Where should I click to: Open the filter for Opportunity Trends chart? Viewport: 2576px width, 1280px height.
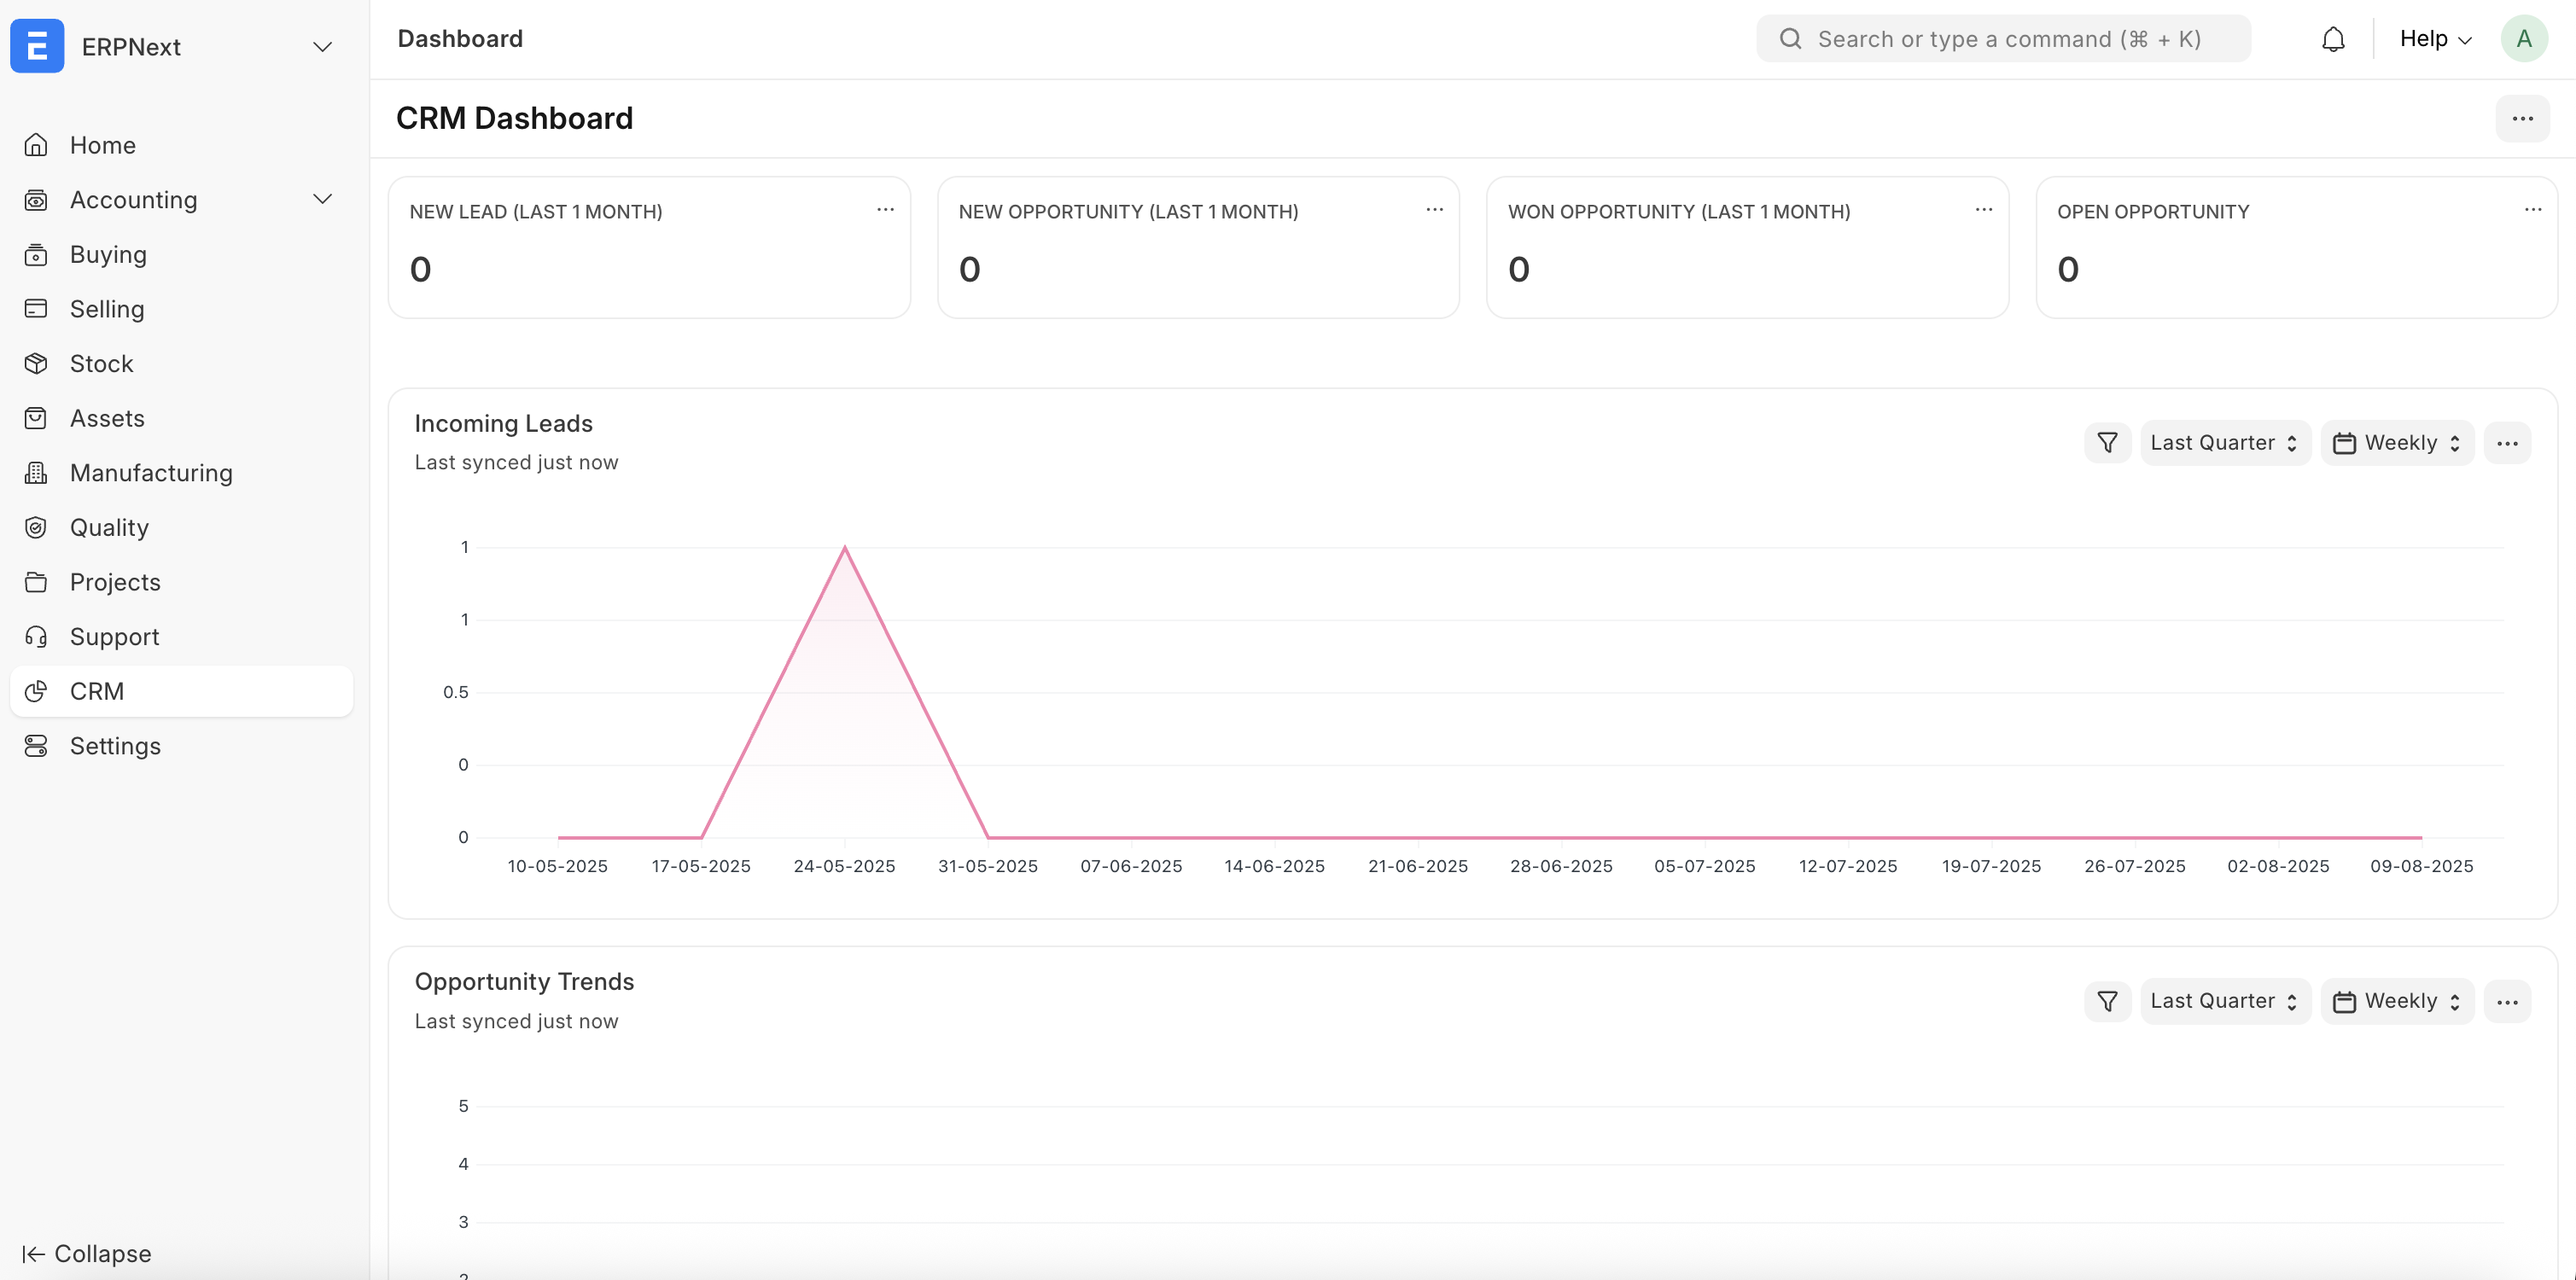click(x=2107, y=1000)
